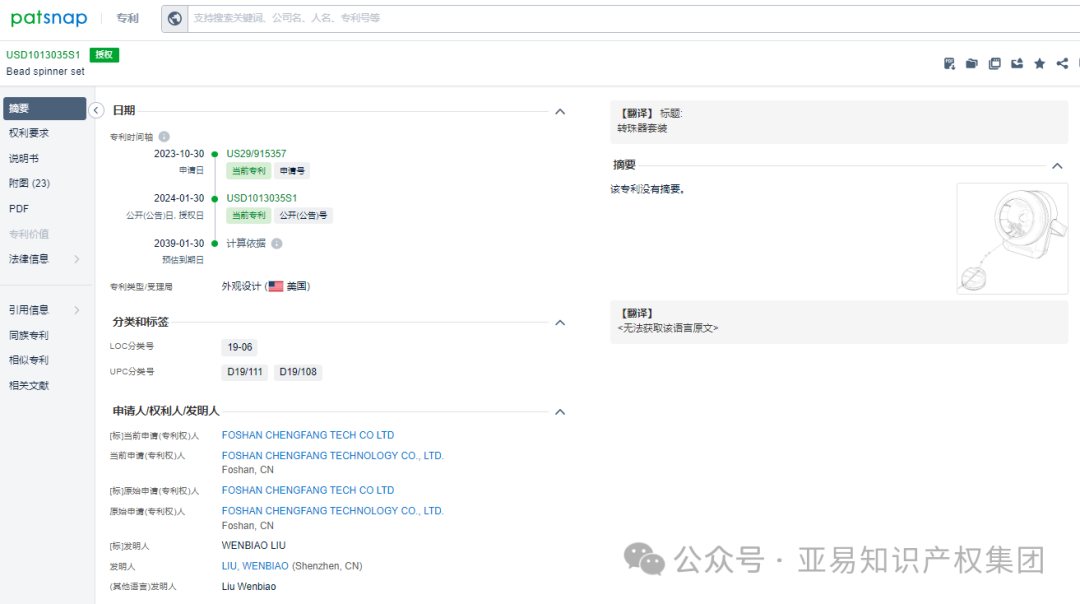Open standardized original assignee FOSHAN CHENGFANG TECH CO LTD
Screen dimensions: 1080x604
(308, 490)
